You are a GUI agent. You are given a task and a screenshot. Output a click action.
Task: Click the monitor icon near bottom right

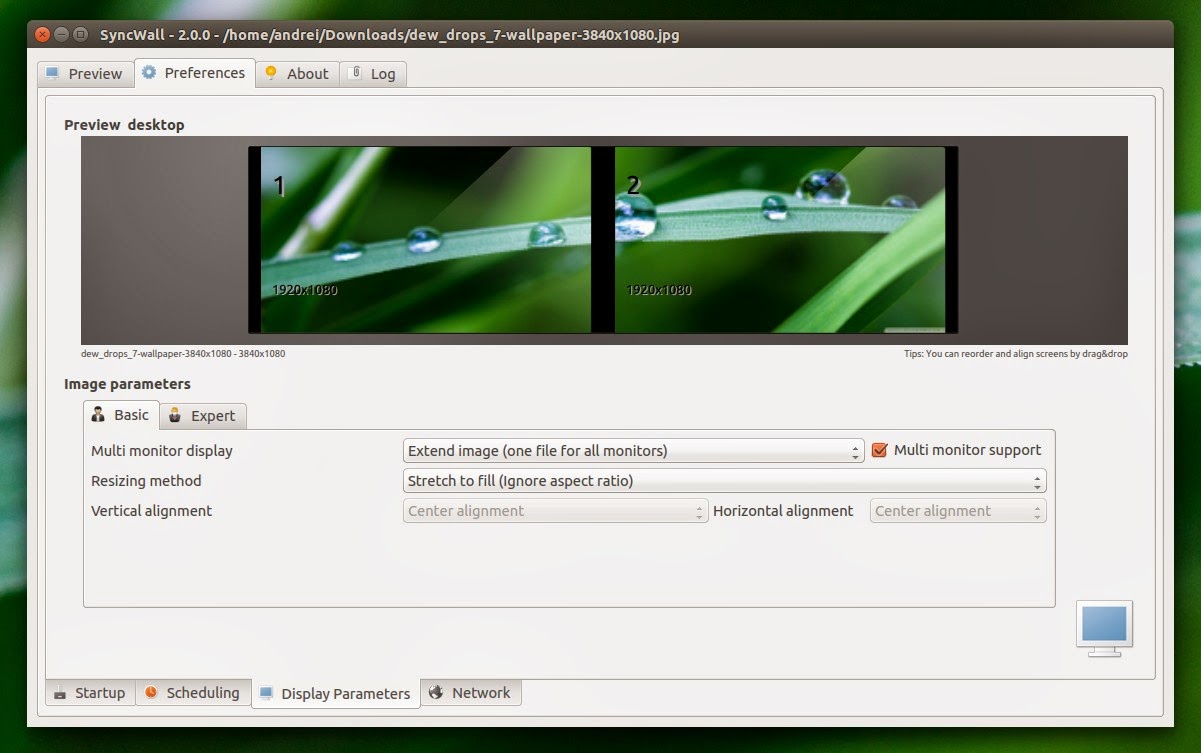[x=1103, y=629]
